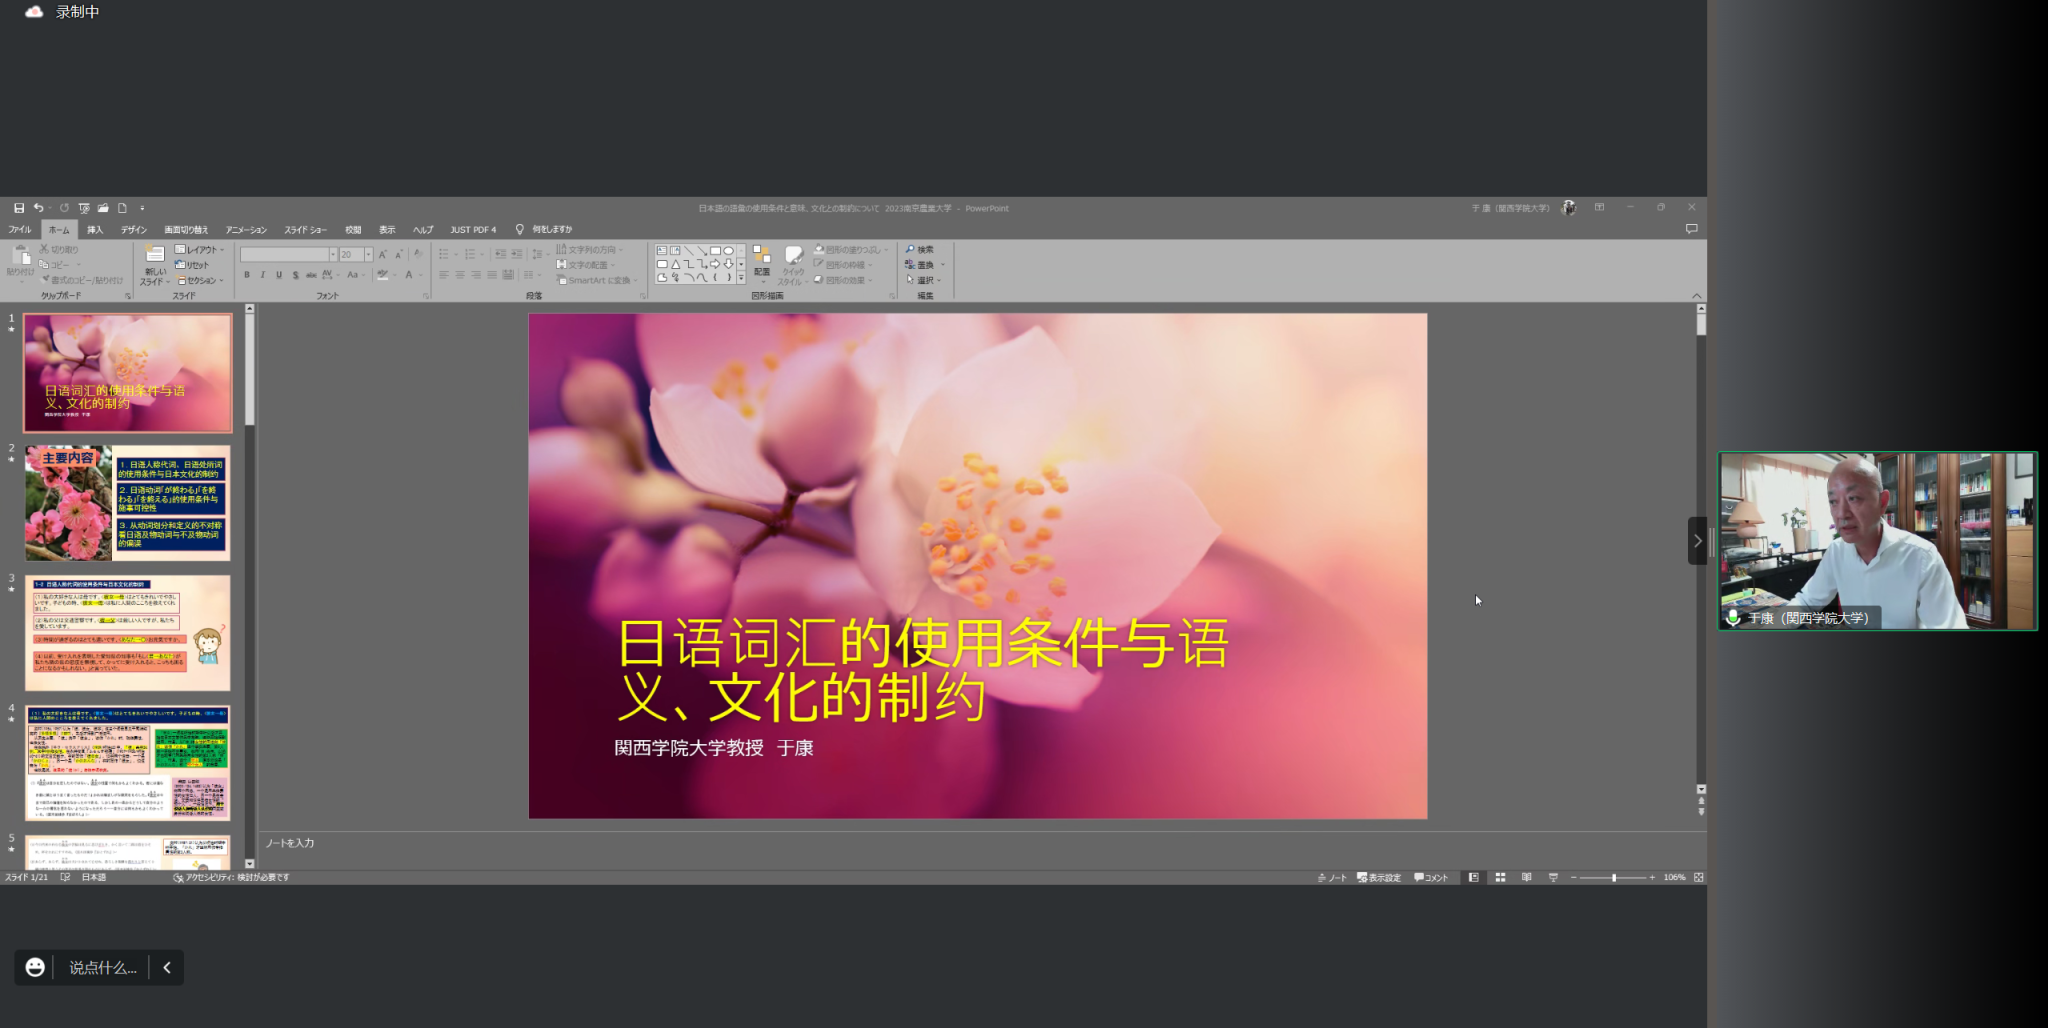Viewport: 2048px width, 1028px height.
Task: Click the Arrange (配置) icon
Action: [x=762, y=258]
